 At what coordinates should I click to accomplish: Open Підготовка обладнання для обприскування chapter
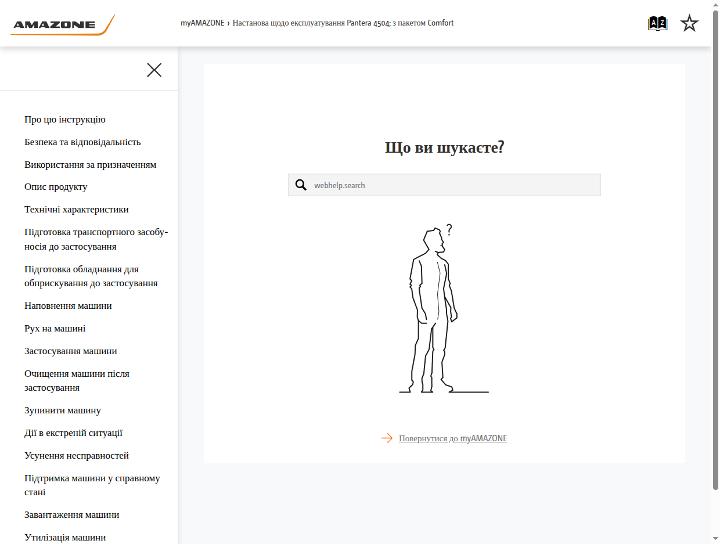(x=91, y=276)
